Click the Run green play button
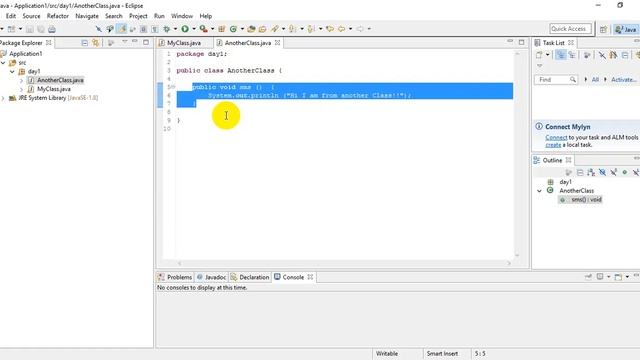This screenshot has width=640, height=360. coord(185,29)
